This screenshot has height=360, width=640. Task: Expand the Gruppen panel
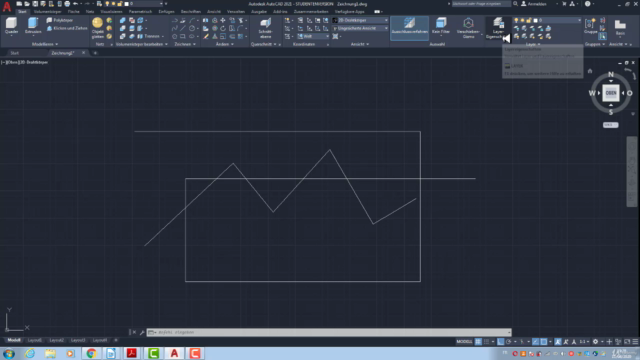tap(595, 44)
